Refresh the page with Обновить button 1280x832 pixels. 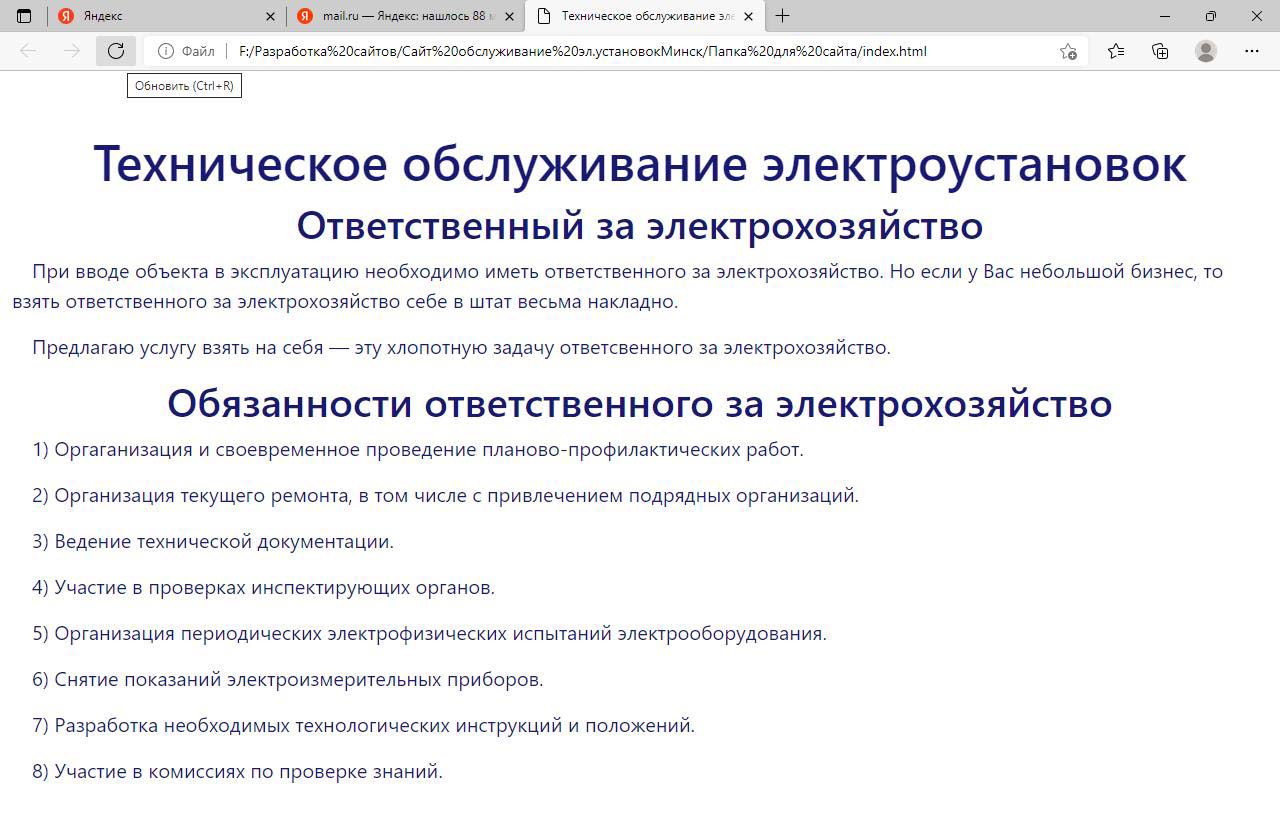pos(116,51)
